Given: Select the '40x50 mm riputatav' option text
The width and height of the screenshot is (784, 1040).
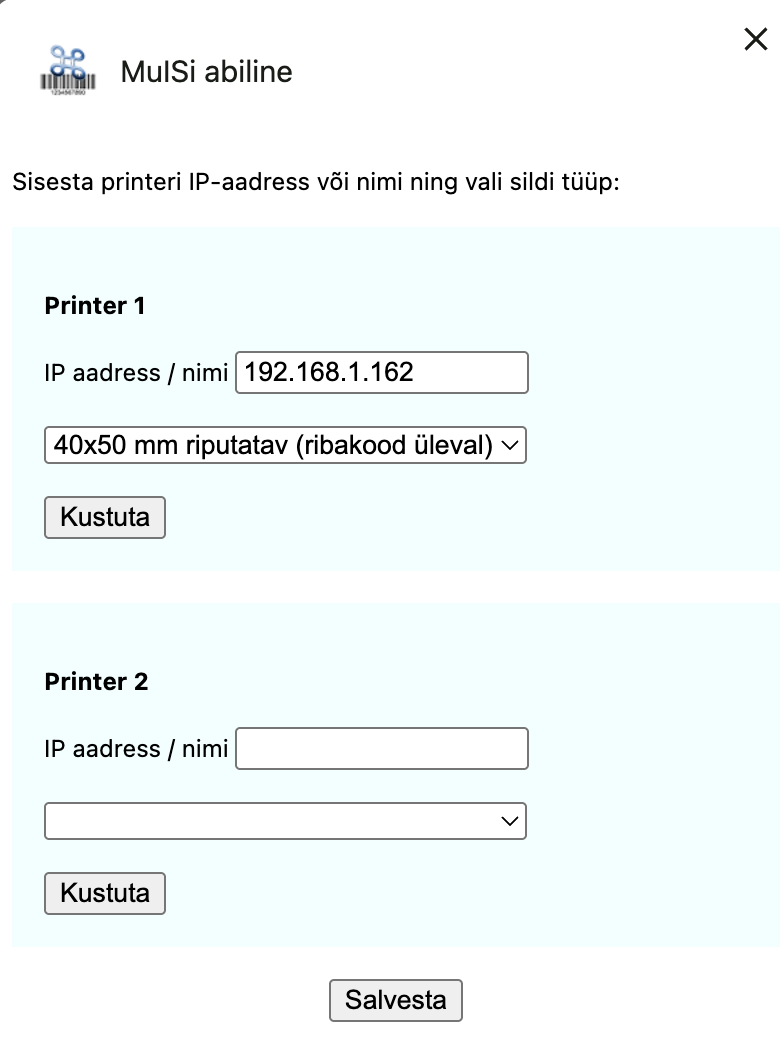Looking at the screenshot, I should click(273, 445).
